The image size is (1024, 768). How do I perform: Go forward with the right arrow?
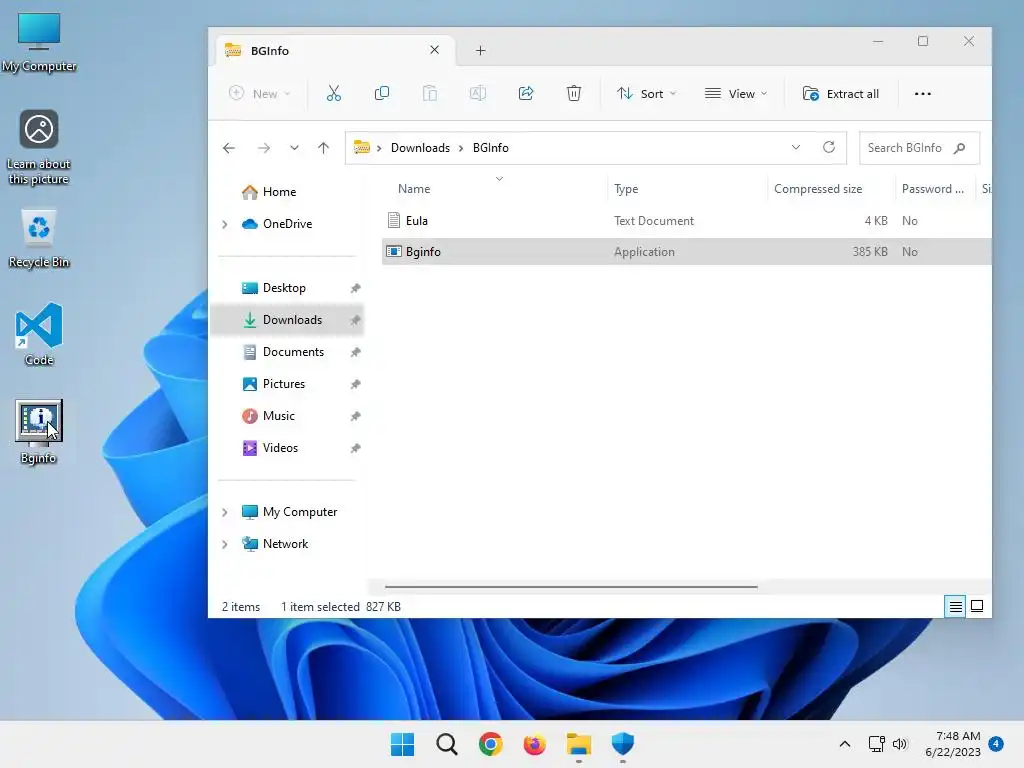[x=264, y=148]
